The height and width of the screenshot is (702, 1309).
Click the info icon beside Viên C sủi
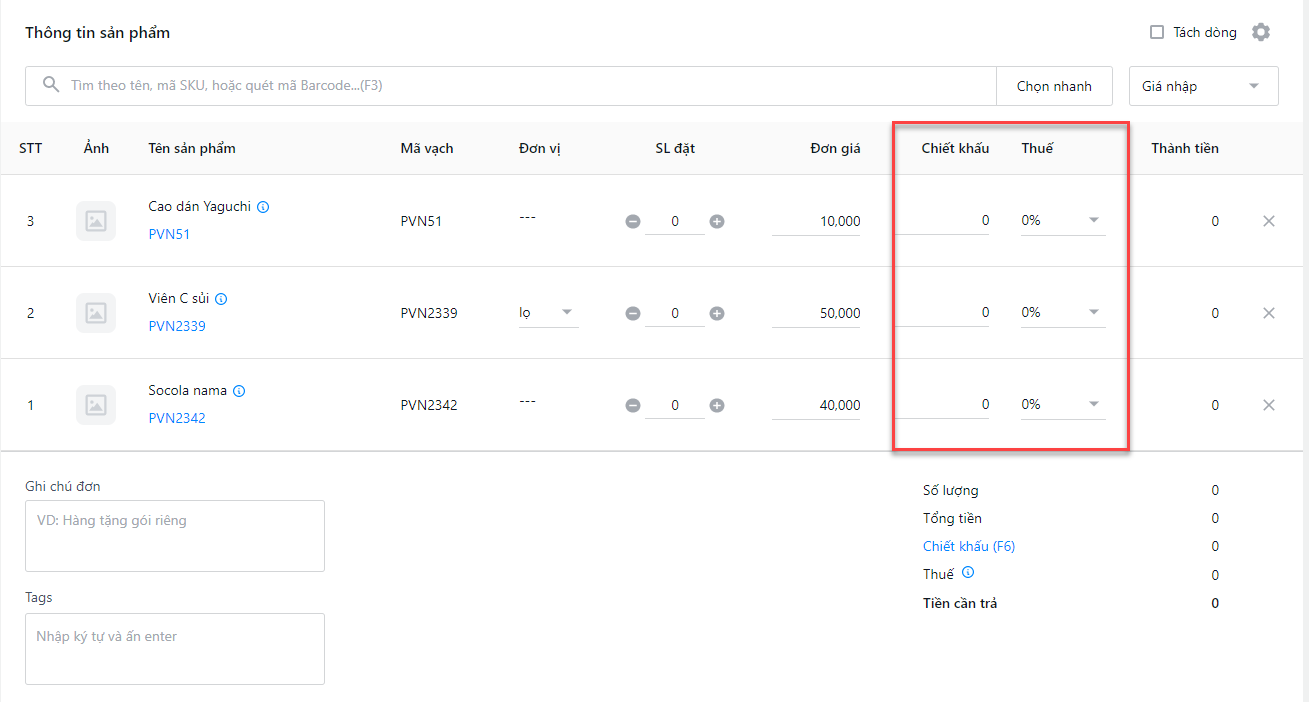[221, 299]
